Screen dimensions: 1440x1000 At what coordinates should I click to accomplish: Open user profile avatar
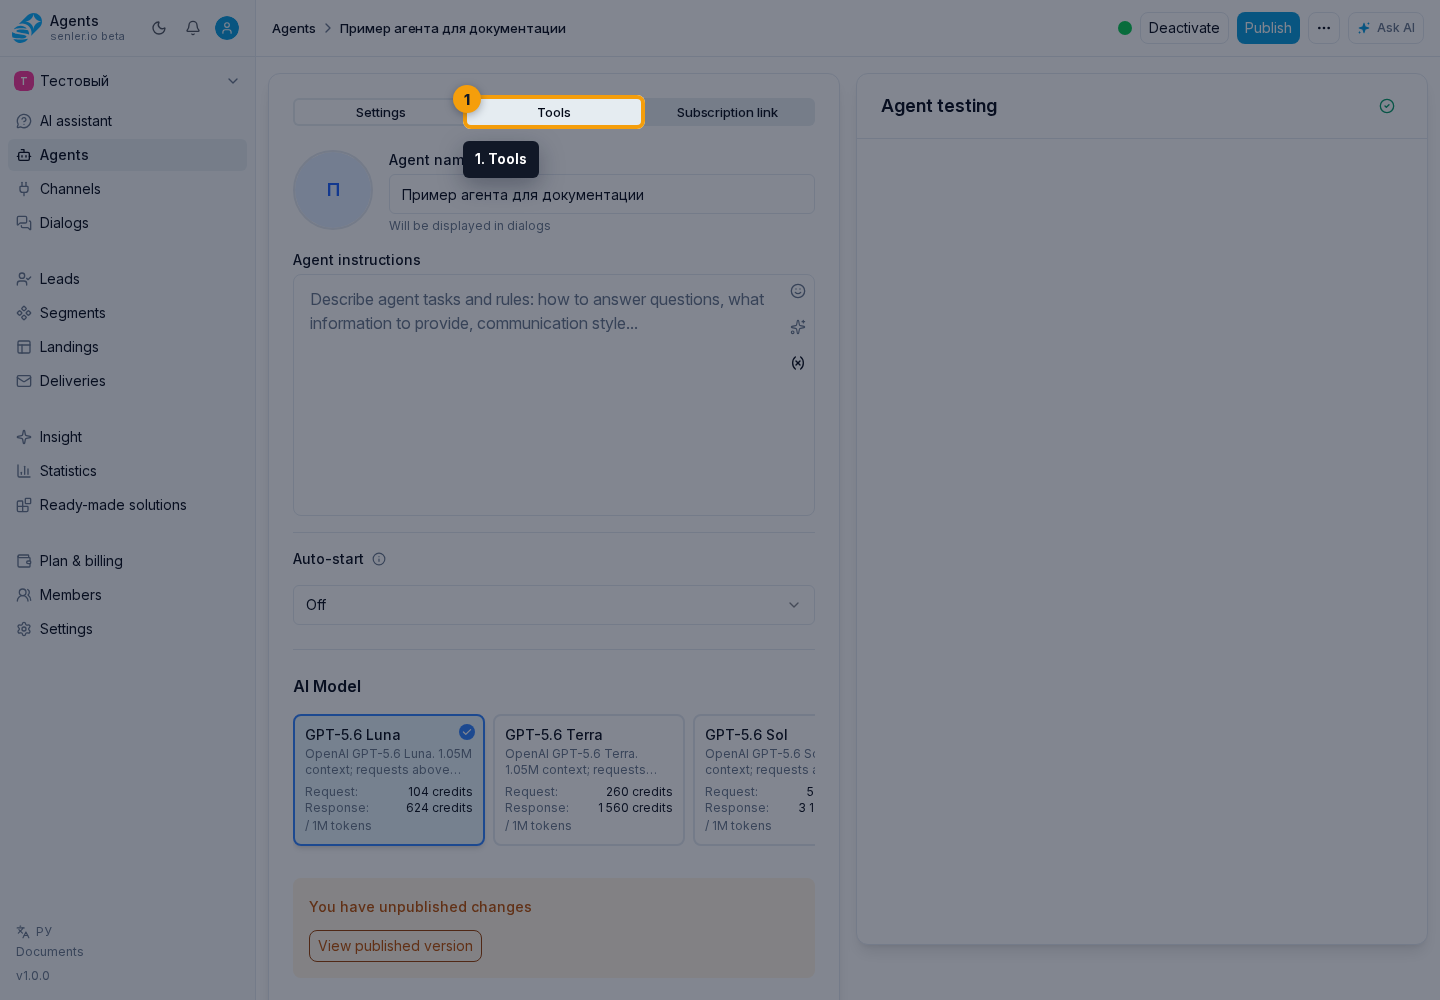227,28
